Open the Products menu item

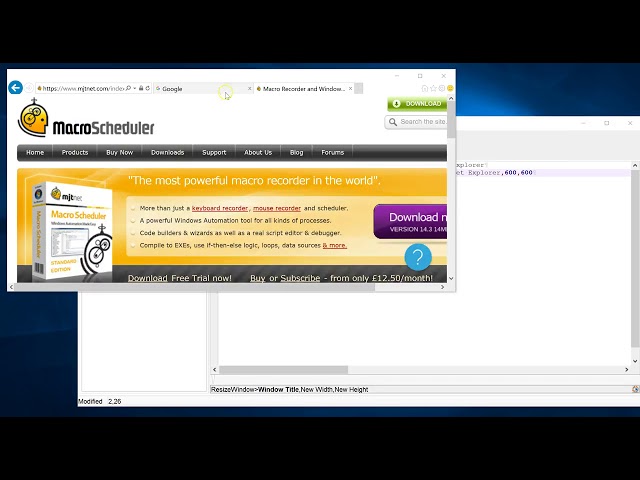(x=75, y=152)
